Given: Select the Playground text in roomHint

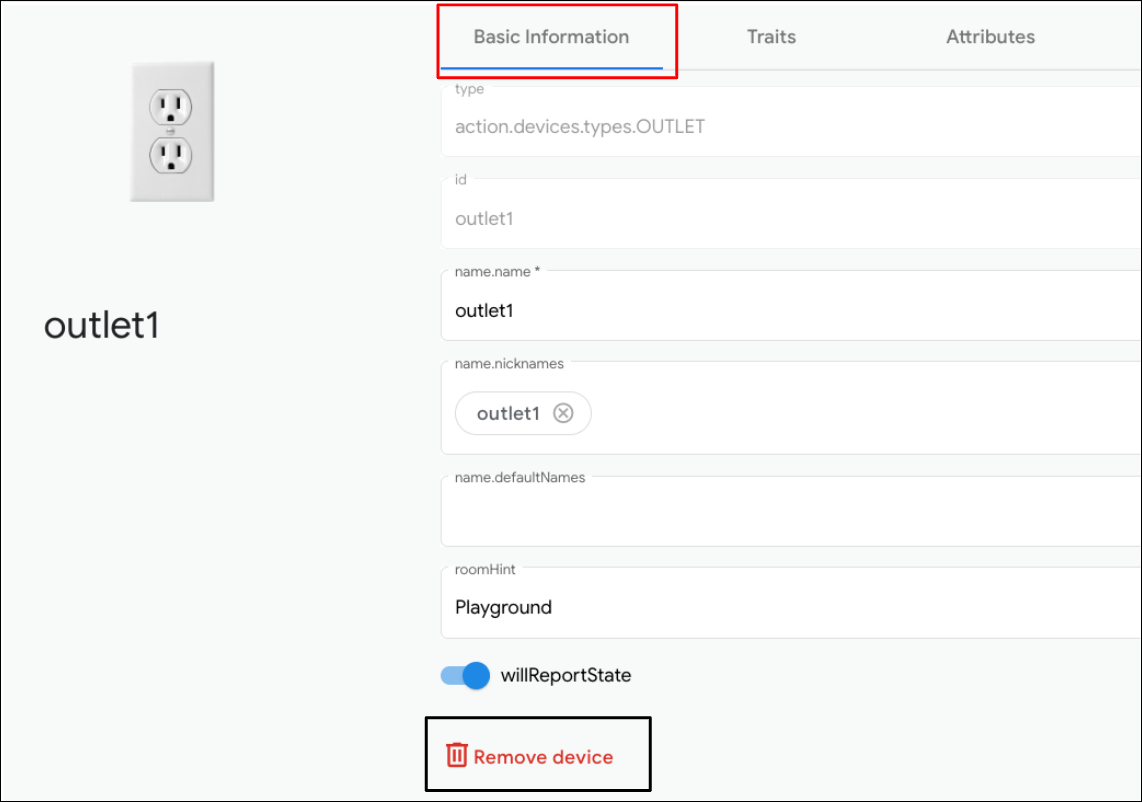Looking at the screenshot, I should tap(501, 607).
